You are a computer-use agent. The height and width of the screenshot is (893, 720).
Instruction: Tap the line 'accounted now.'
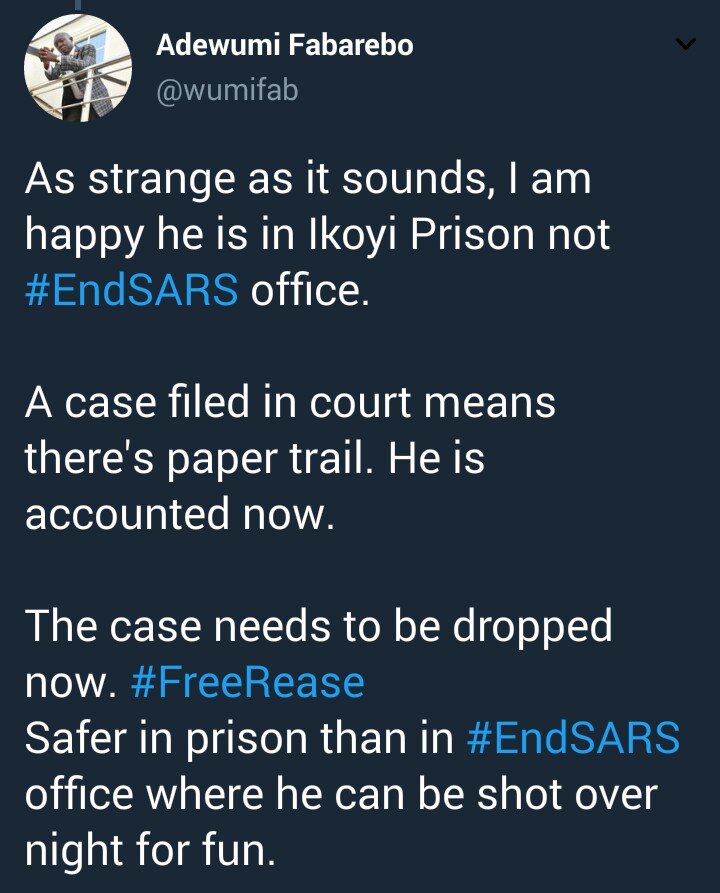click(179, 515)
